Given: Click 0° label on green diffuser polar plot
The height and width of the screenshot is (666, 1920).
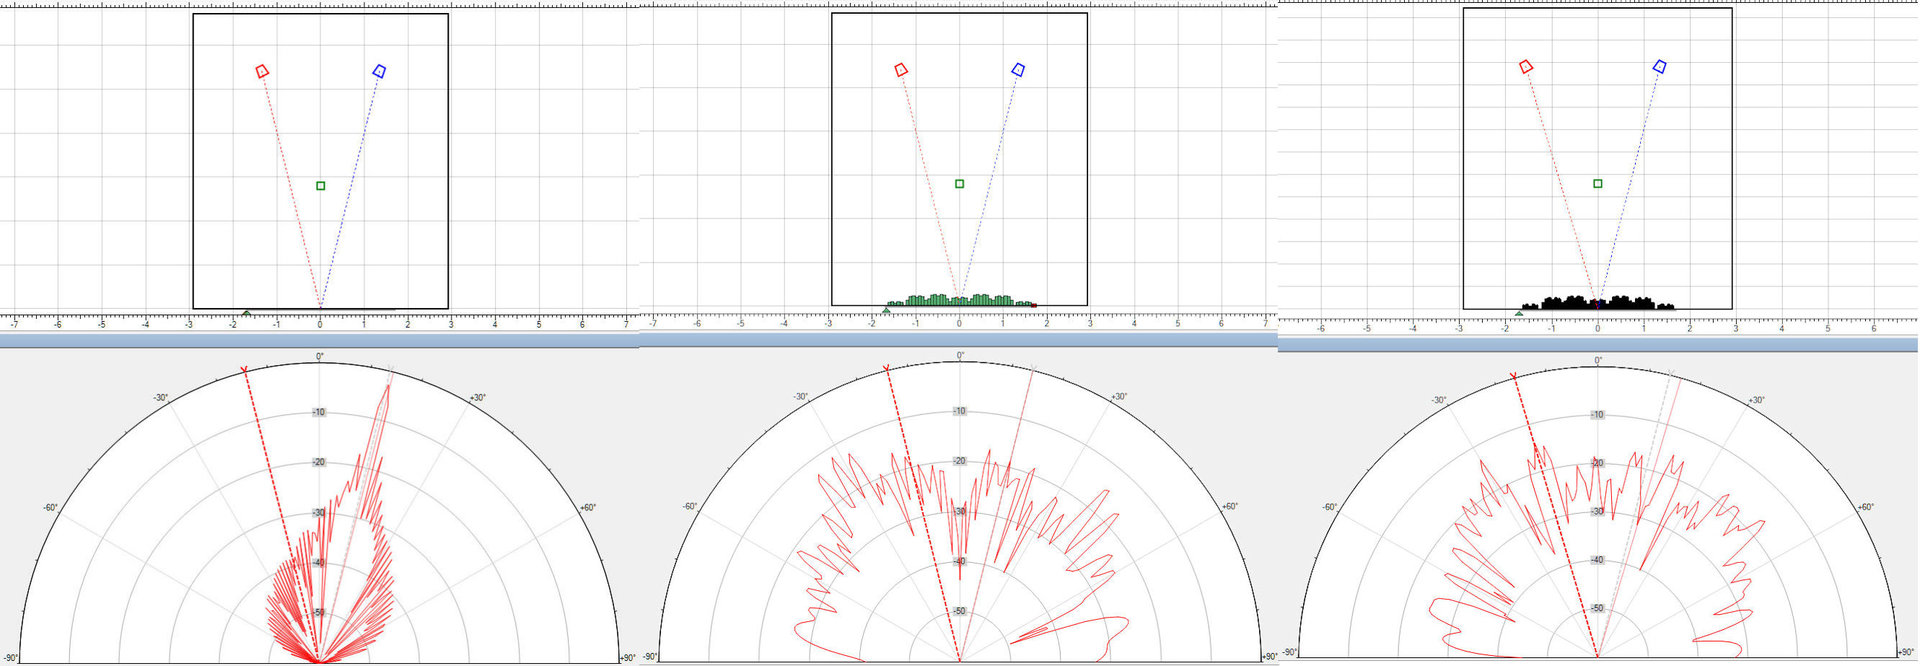Looking at the screenshot, I should 960,356.
